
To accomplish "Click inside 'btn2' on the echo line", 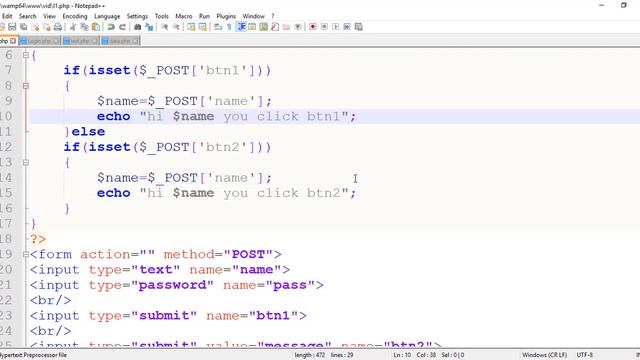I will pyautogui.click(x=323, y=193).
